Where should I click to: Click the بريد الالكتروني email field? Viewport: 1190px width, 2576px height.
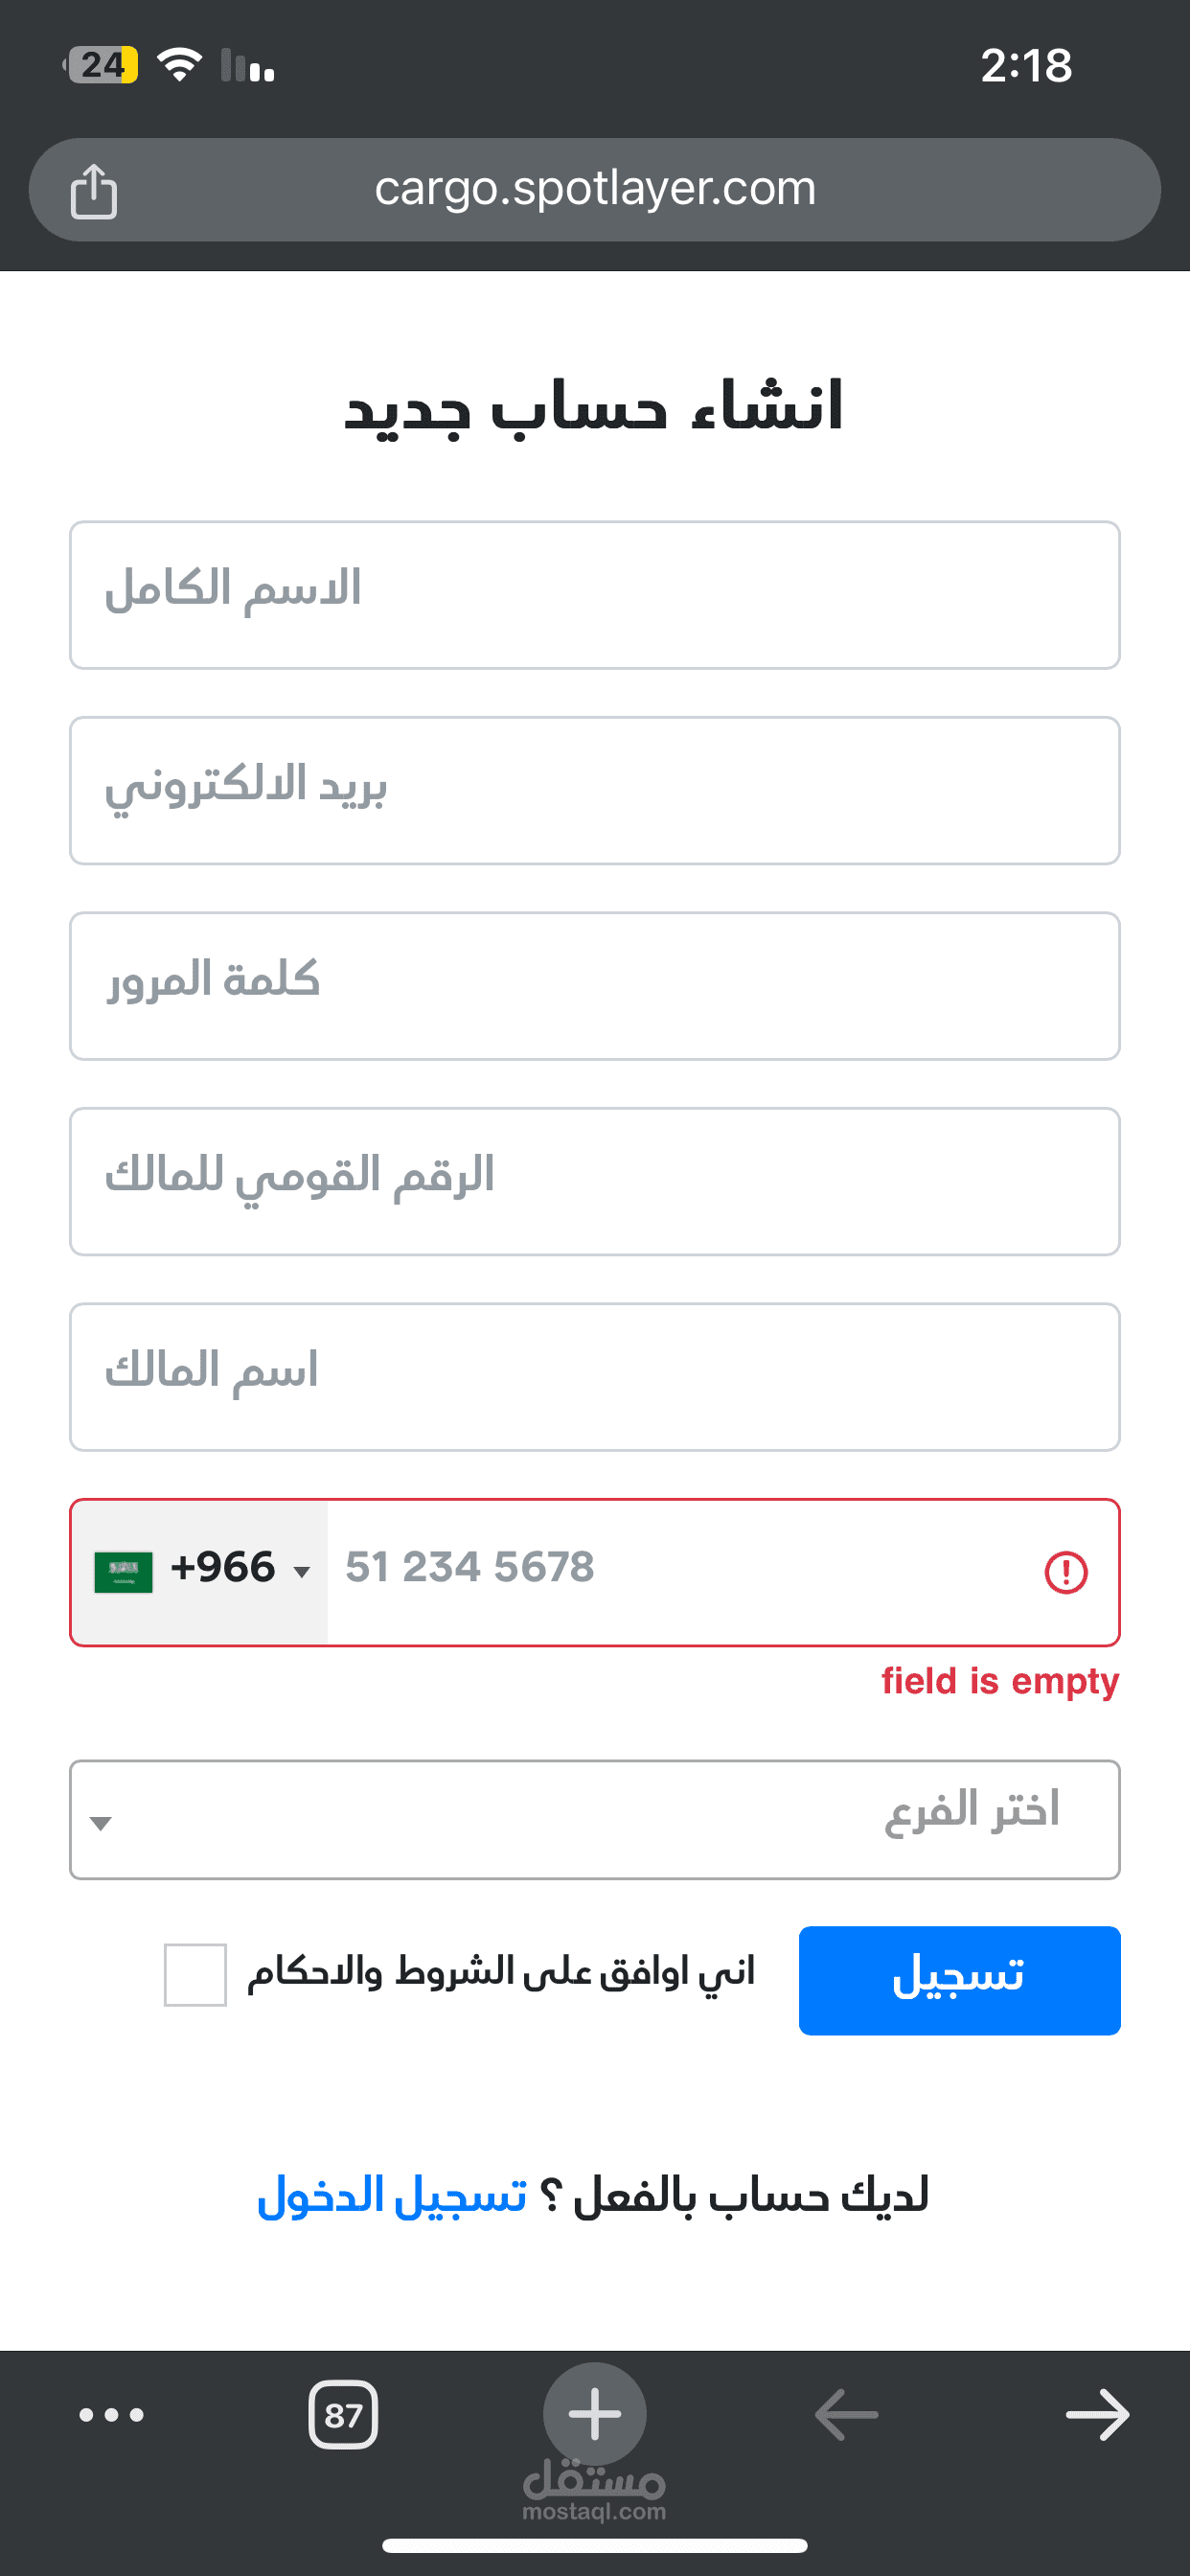click(x=594, y=790)
